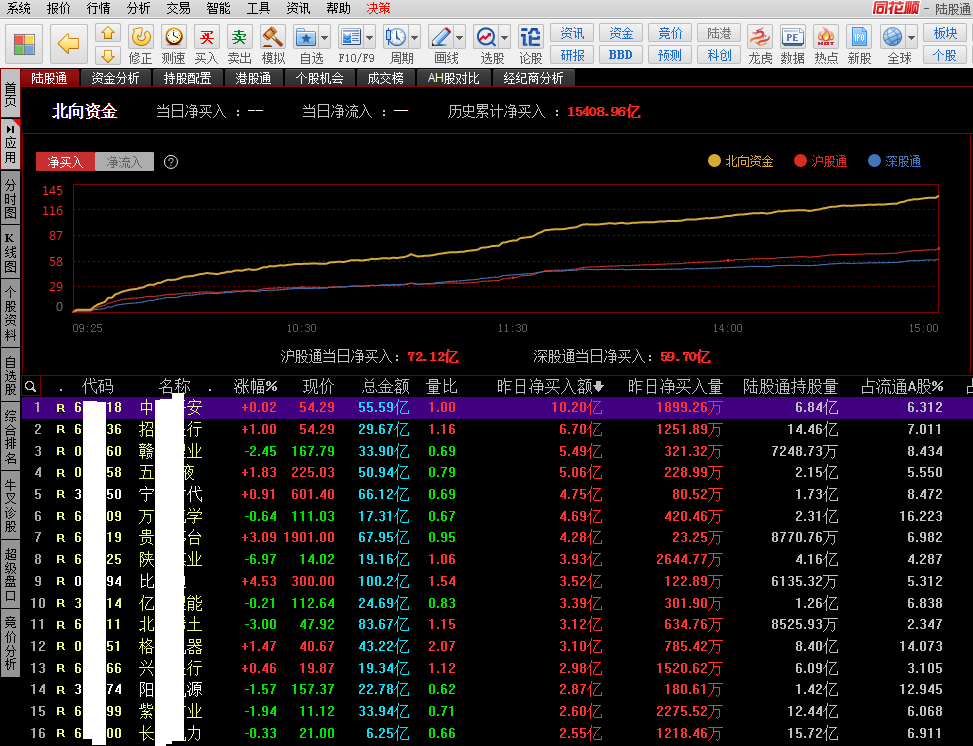Open 超级盘口 in the left sidebar
973x746 pixels.
tap(10, 575)
